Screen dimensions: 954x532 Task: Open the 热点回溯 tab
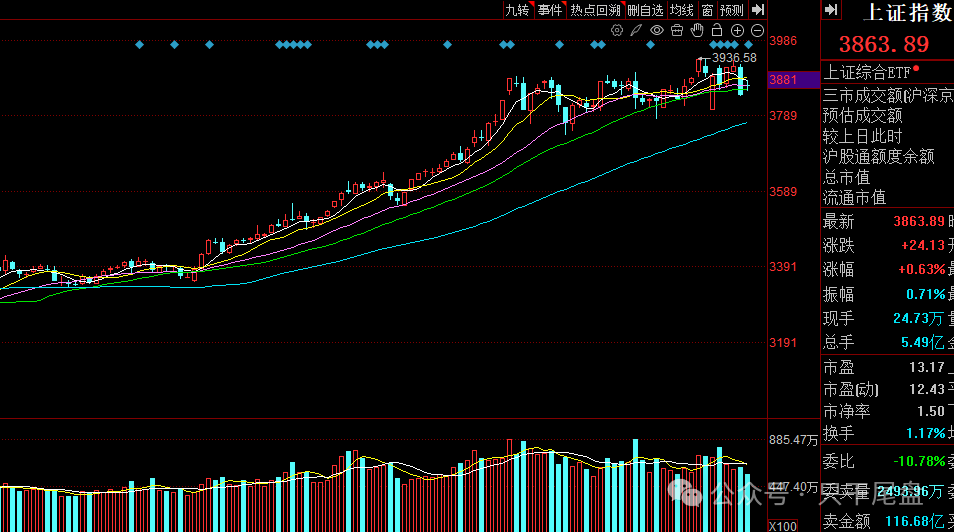click(596, 10)
